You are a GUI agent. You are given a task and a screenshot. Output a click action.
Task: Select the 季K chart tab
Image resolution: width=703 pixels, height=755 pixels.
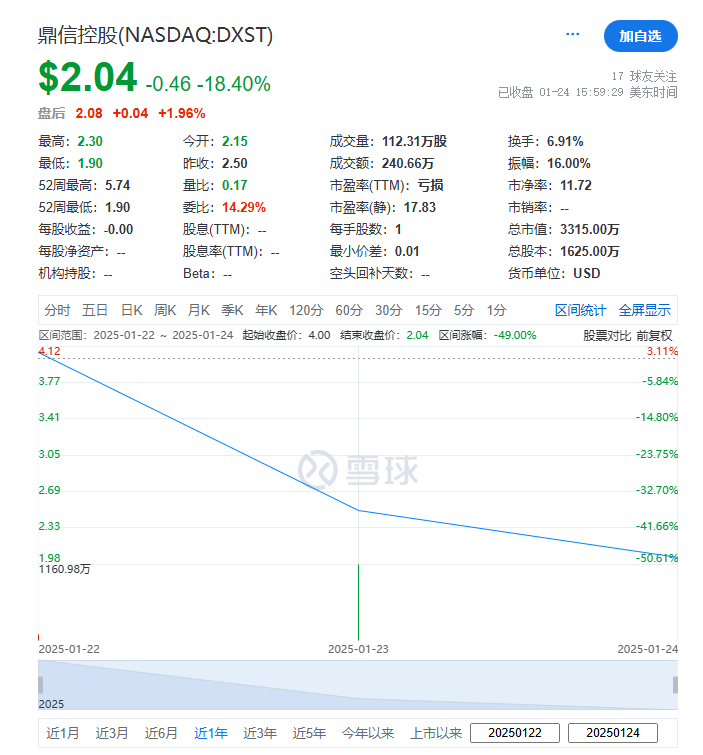point(232,310)
